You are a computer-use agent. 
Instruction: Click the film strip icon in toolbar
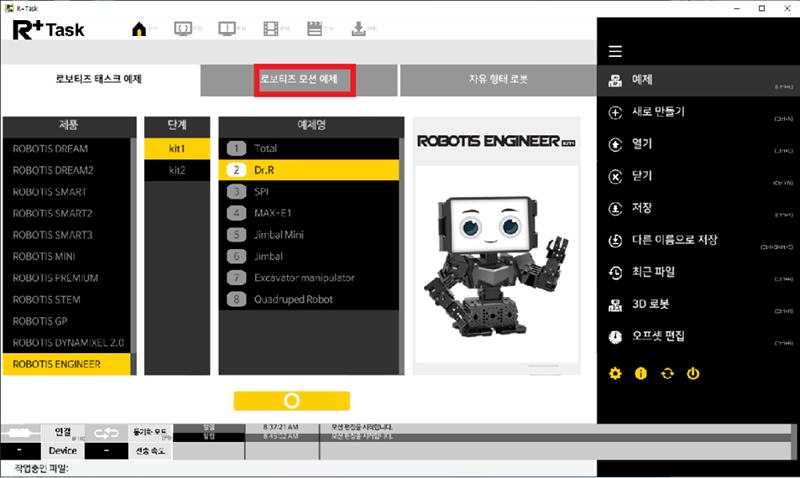click(x=270, y=29)
